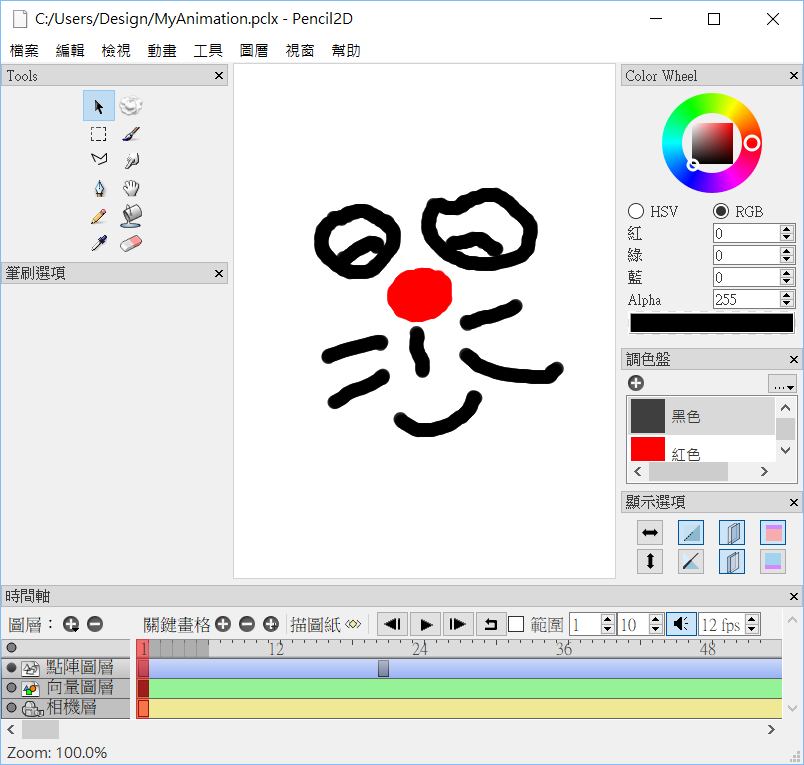The height and width of the screenshot is (765, 804).
Task: Increase the Alpha value with stepper
Action: [786, 294]
